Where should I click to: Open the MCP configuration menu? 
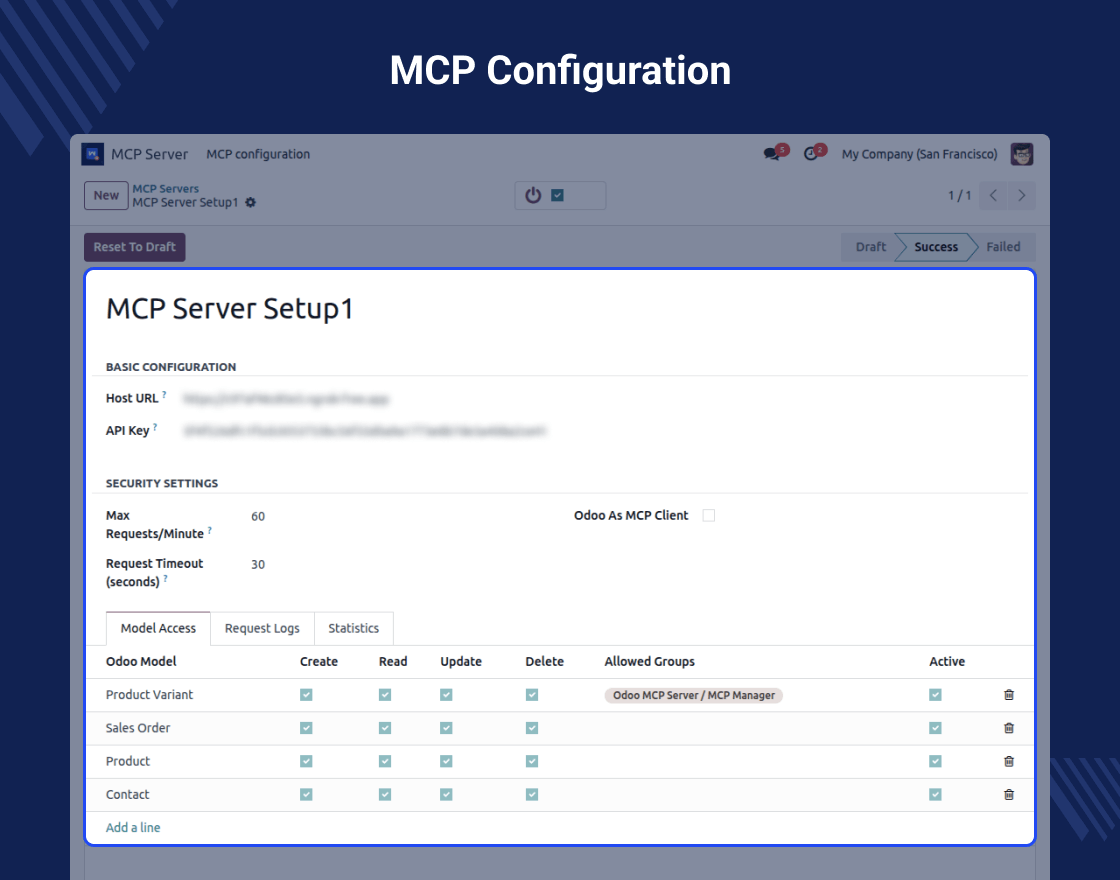pos(258,154)
